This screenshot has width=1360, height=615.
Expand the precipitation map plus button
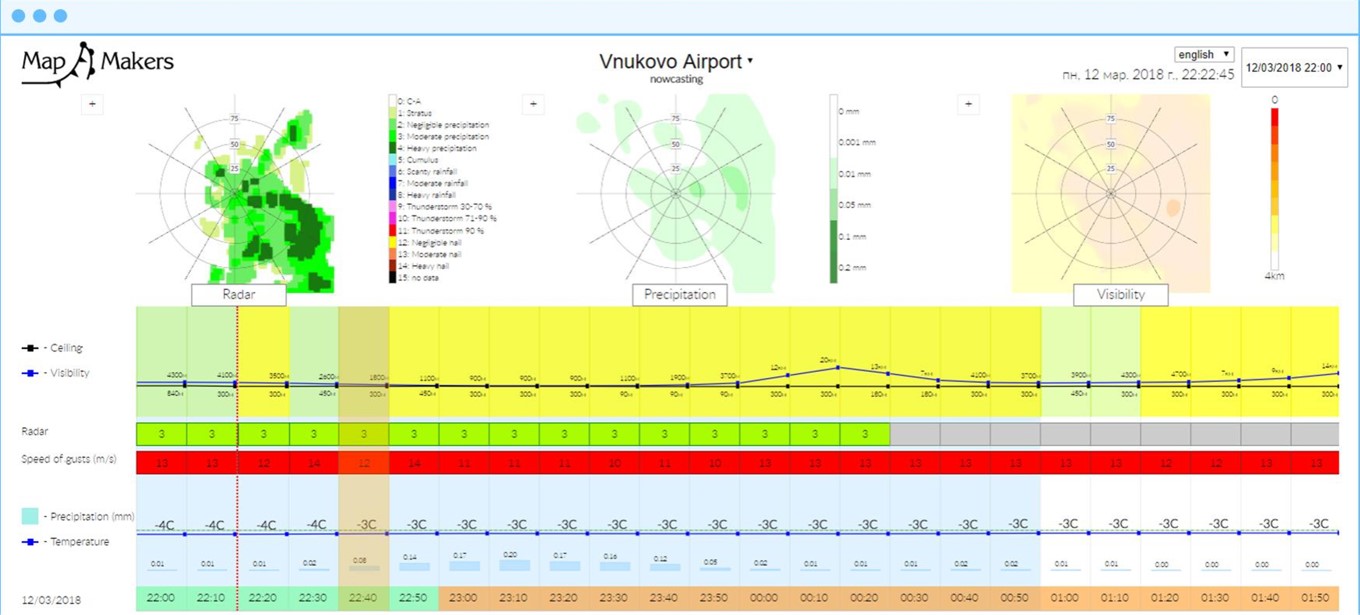534,104
